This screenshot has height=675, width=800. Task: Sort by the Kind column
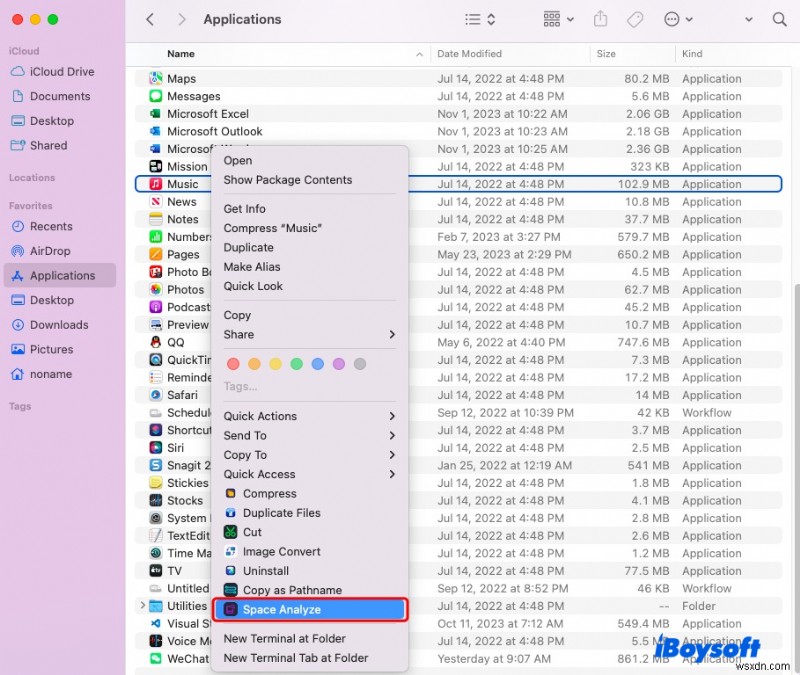692,54
